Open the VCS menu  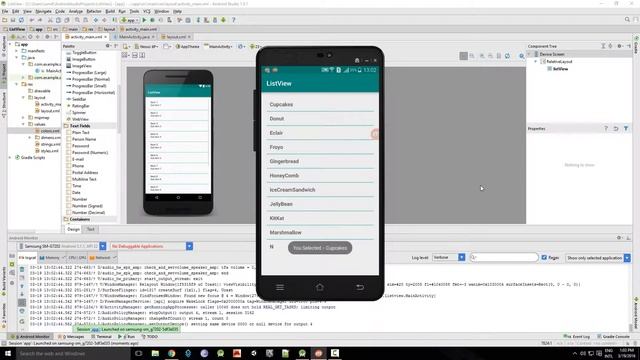tap(147, 11)
